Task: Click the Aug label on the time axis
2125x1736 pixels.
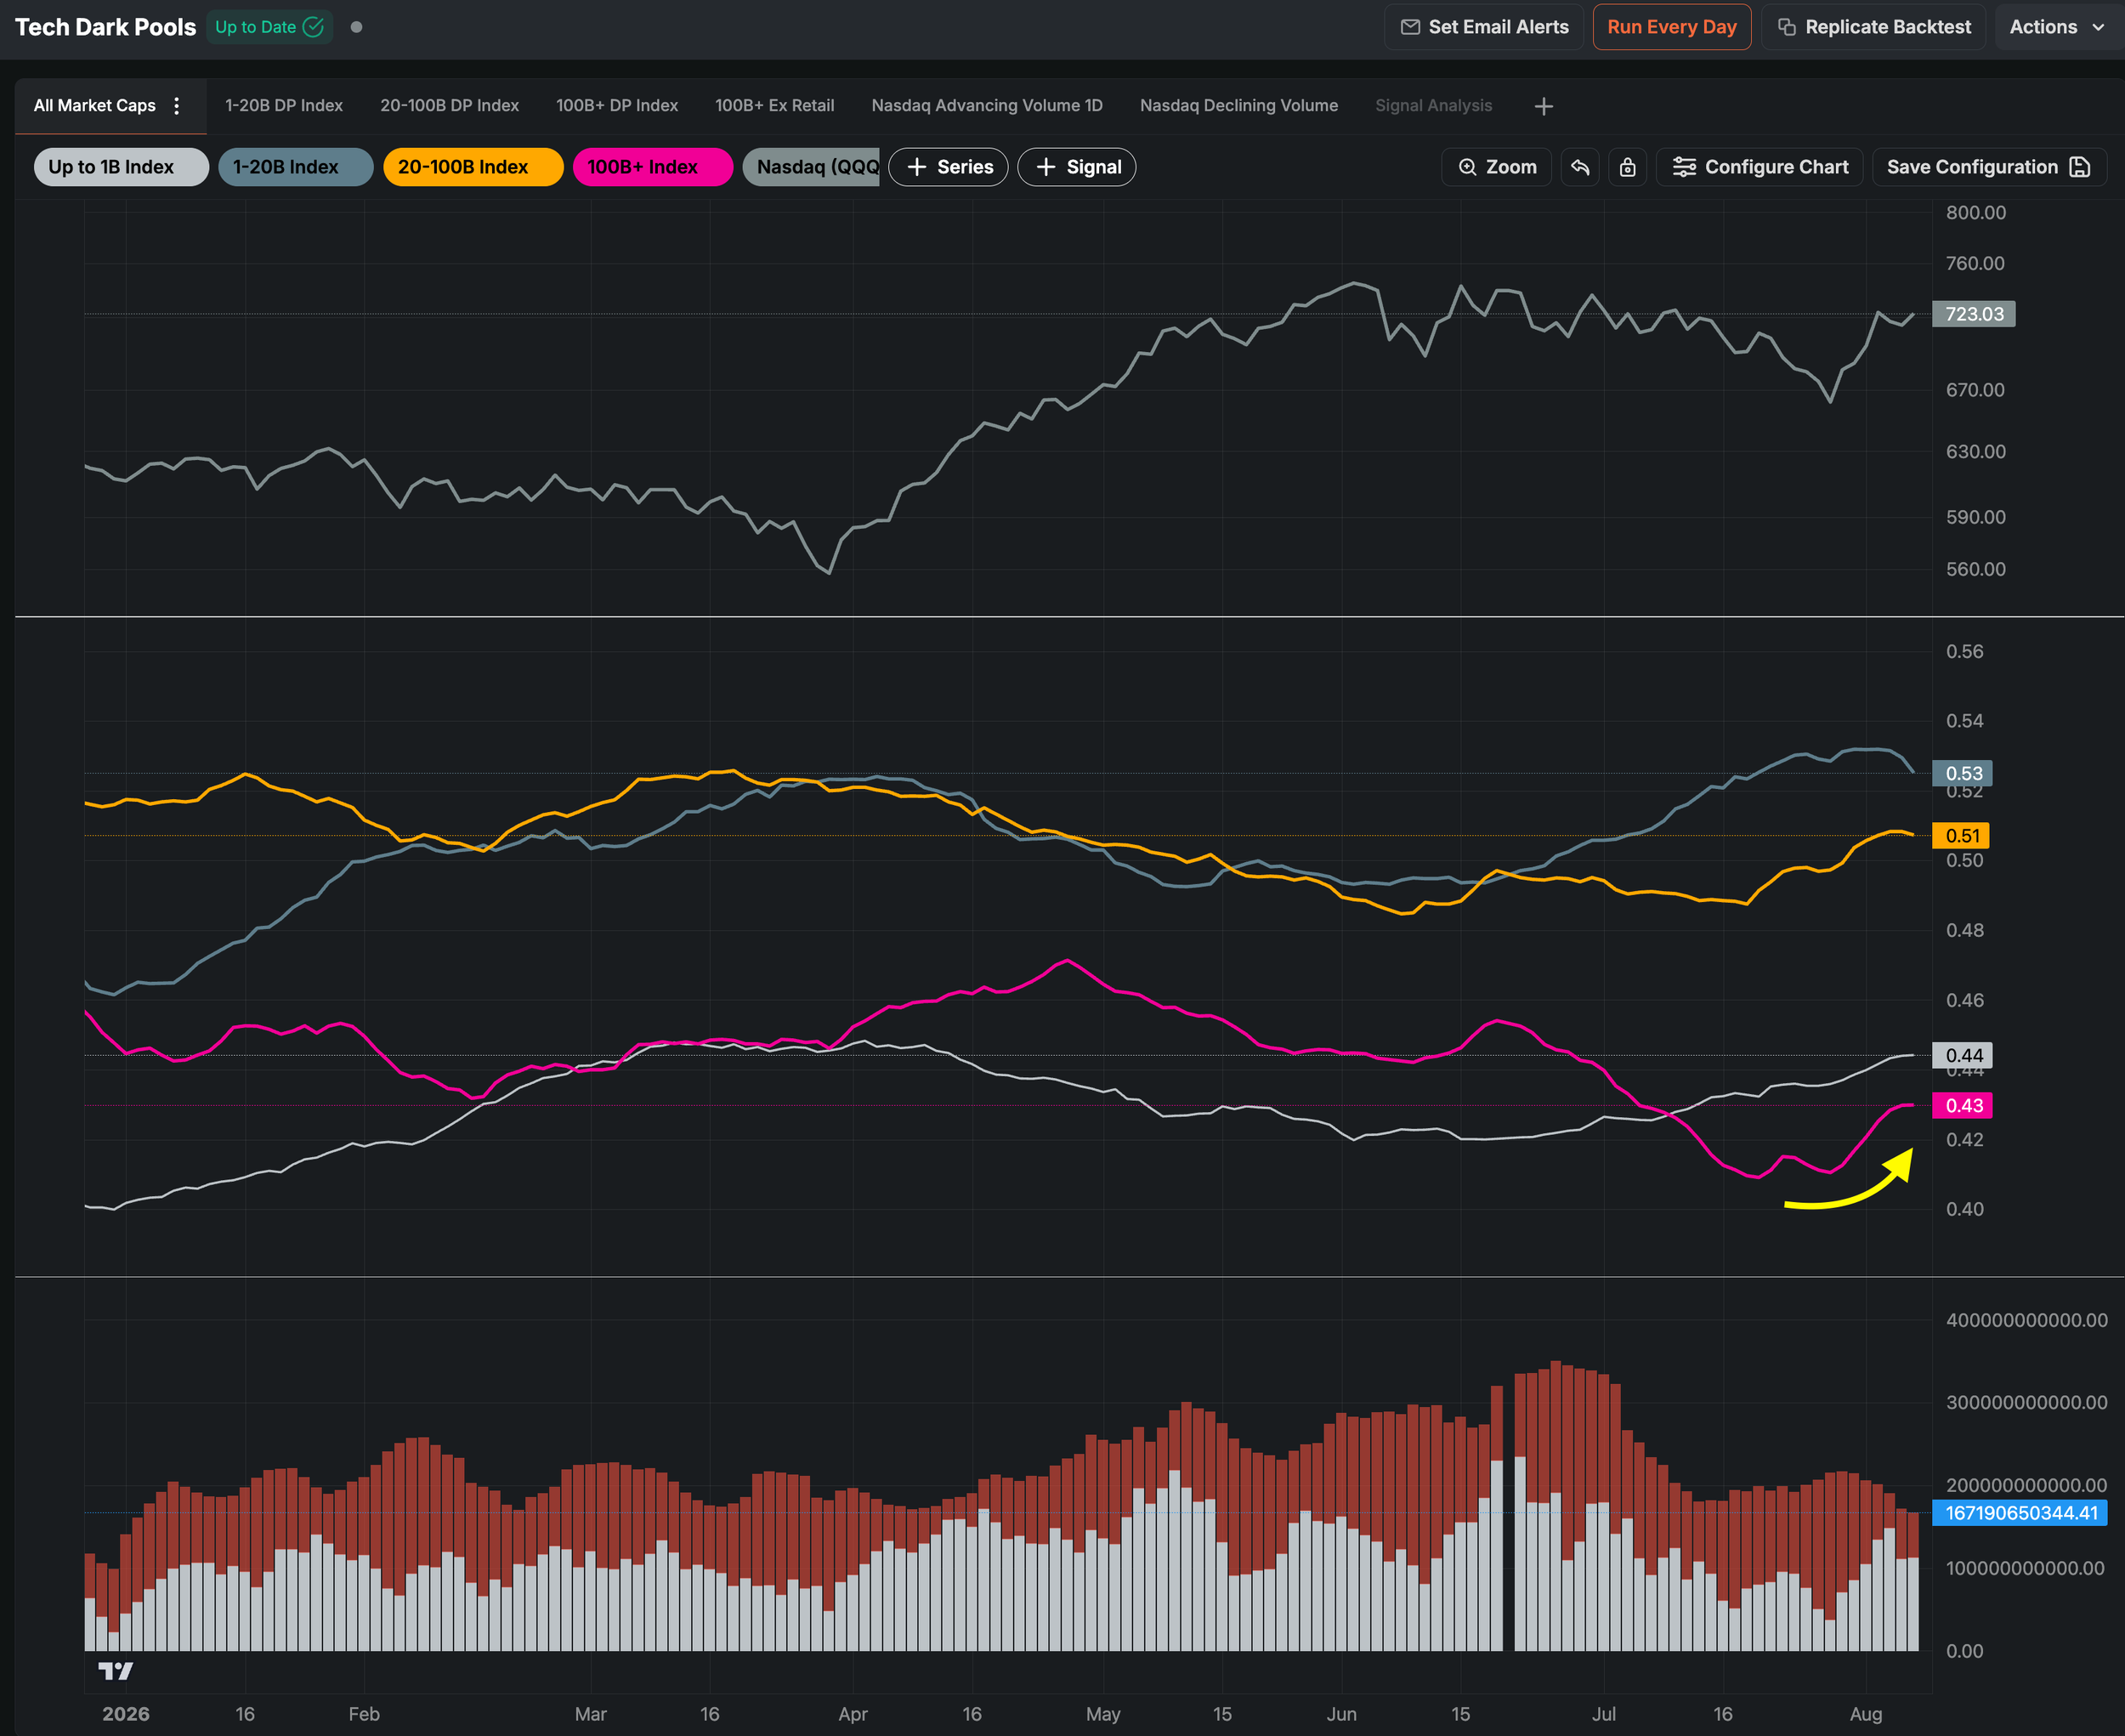Action: pyautogui.click(x=1866, y=1714)
